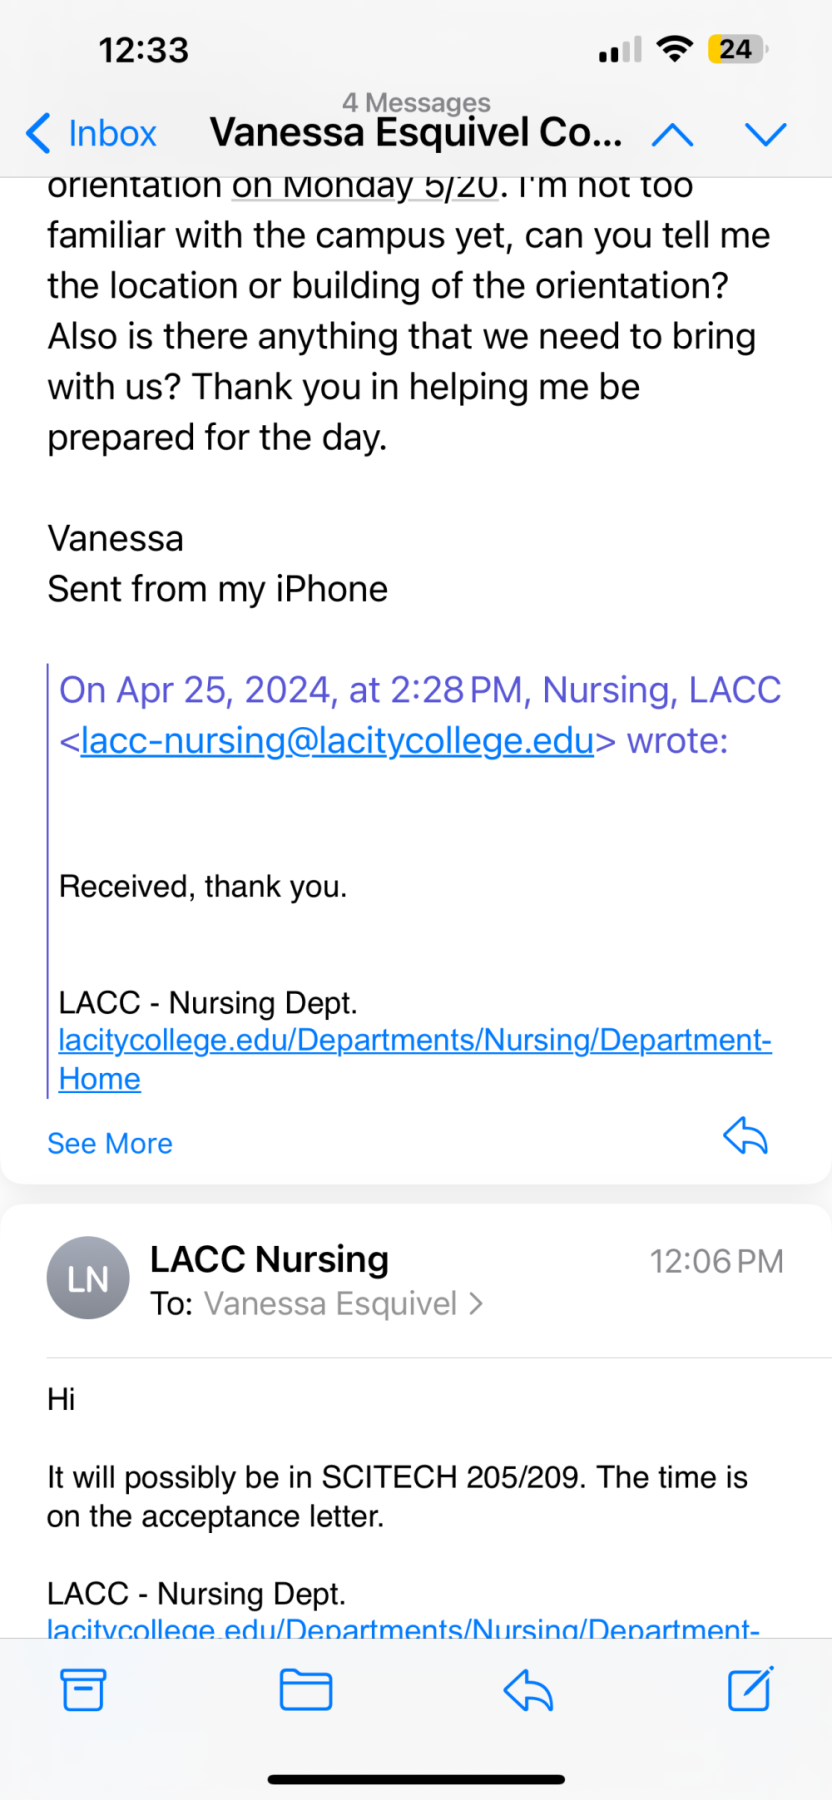Screen dimensions: 832x1800
Task: Tap the Monday 5/20 date link
Action: 364,186
